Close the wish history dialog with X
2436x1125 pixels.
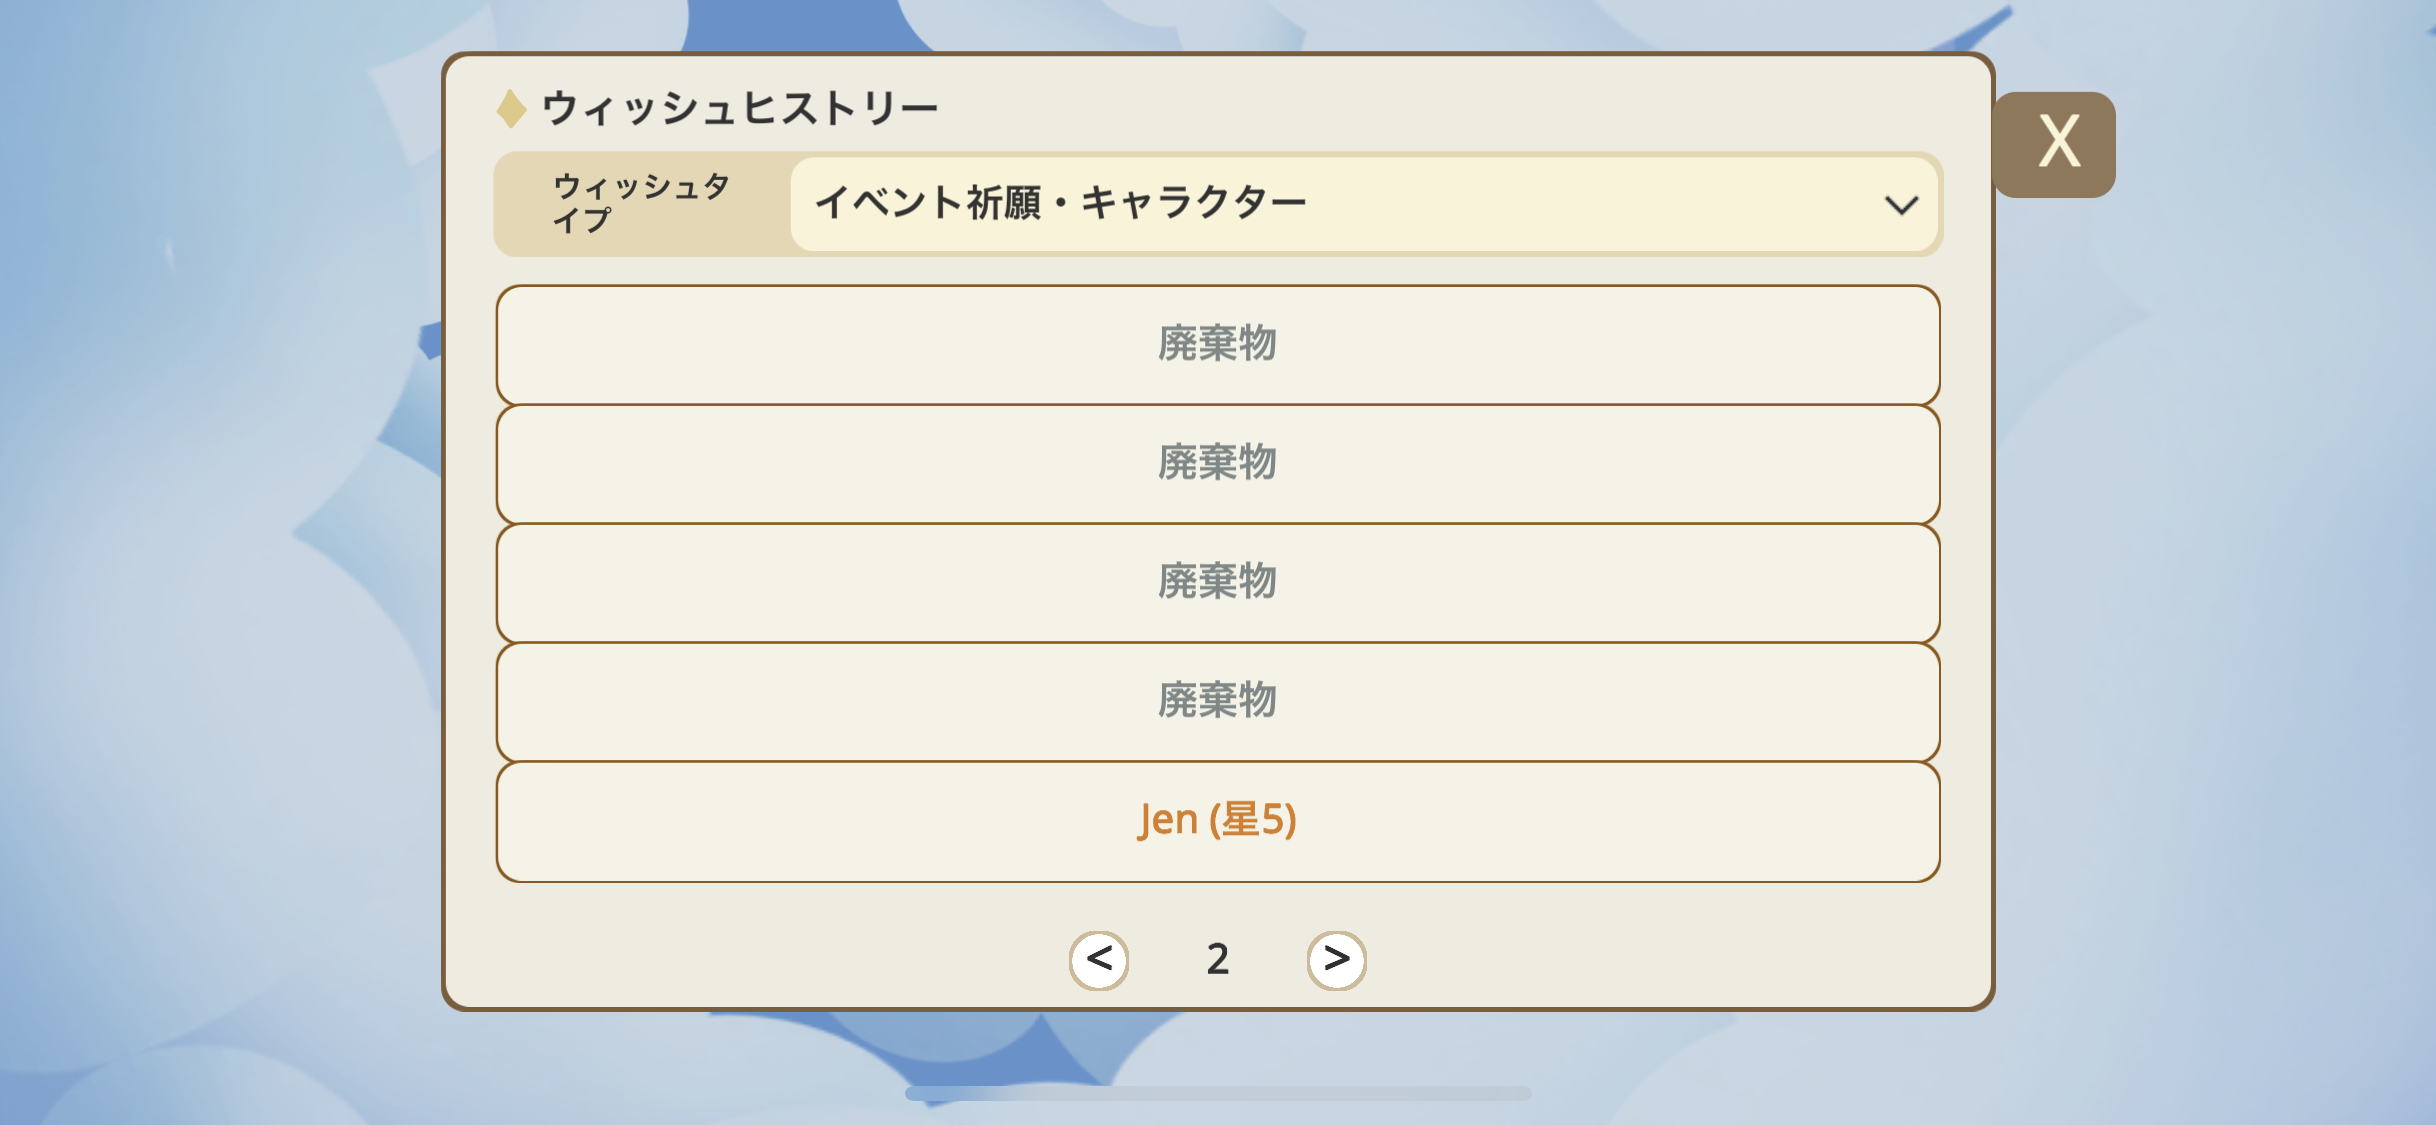point(2056,144)
